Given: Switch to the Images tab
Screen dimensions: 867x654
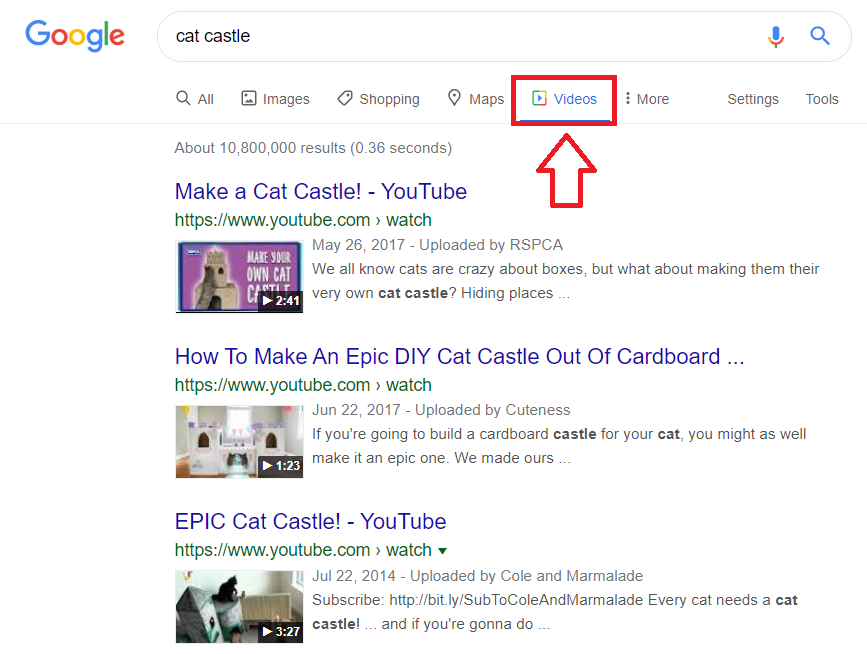Looking at the screenshot, I should (275, 98).
